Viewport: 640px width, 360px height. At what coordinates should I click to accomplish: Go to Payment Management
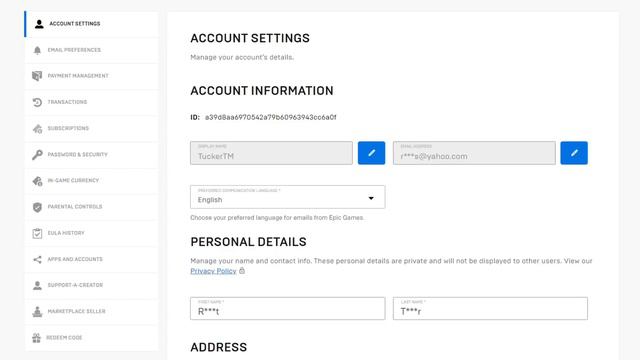[91, 76]
